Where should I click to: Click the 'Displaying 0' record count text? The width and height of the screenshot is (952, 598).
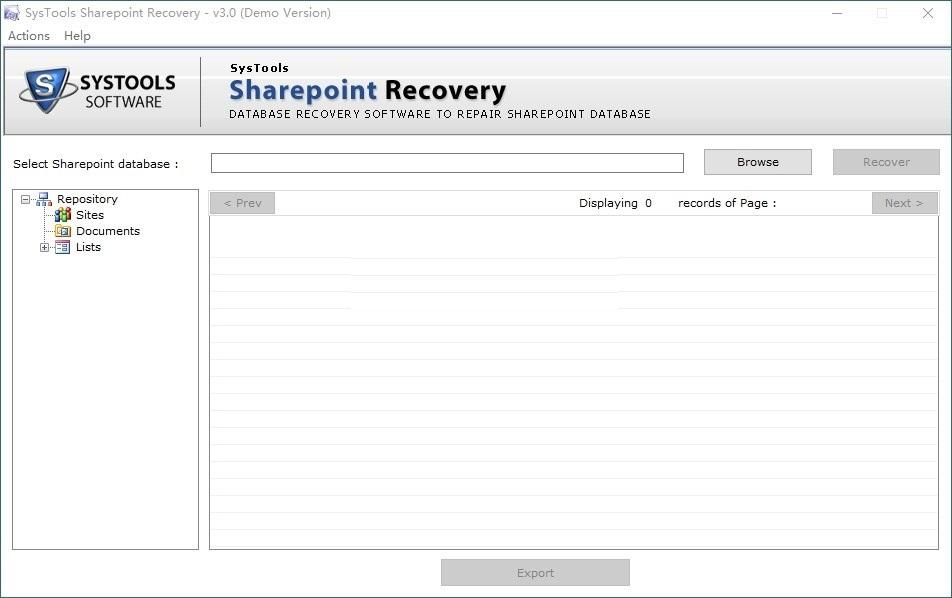(615, 203)
